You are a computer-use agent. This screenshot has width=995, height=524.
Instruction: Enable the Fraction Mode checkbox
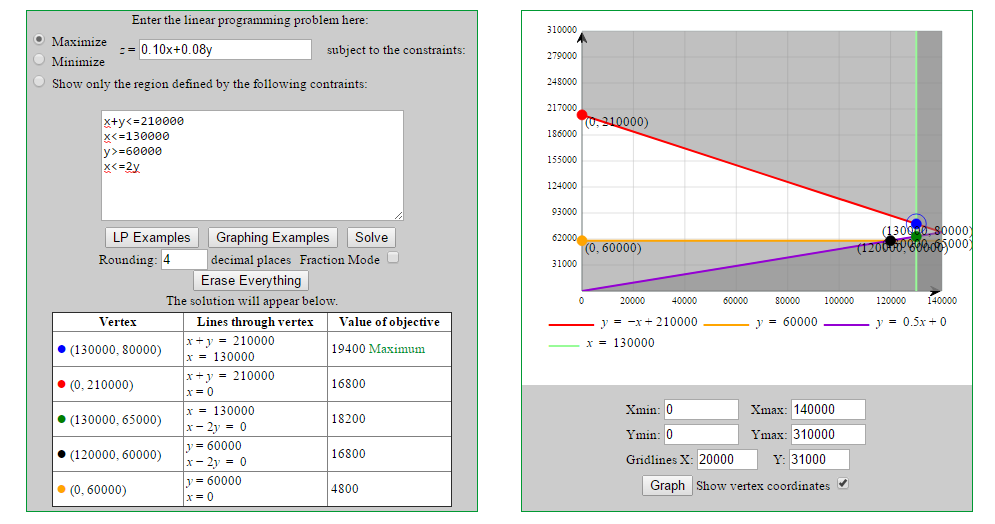pos(393,258)
